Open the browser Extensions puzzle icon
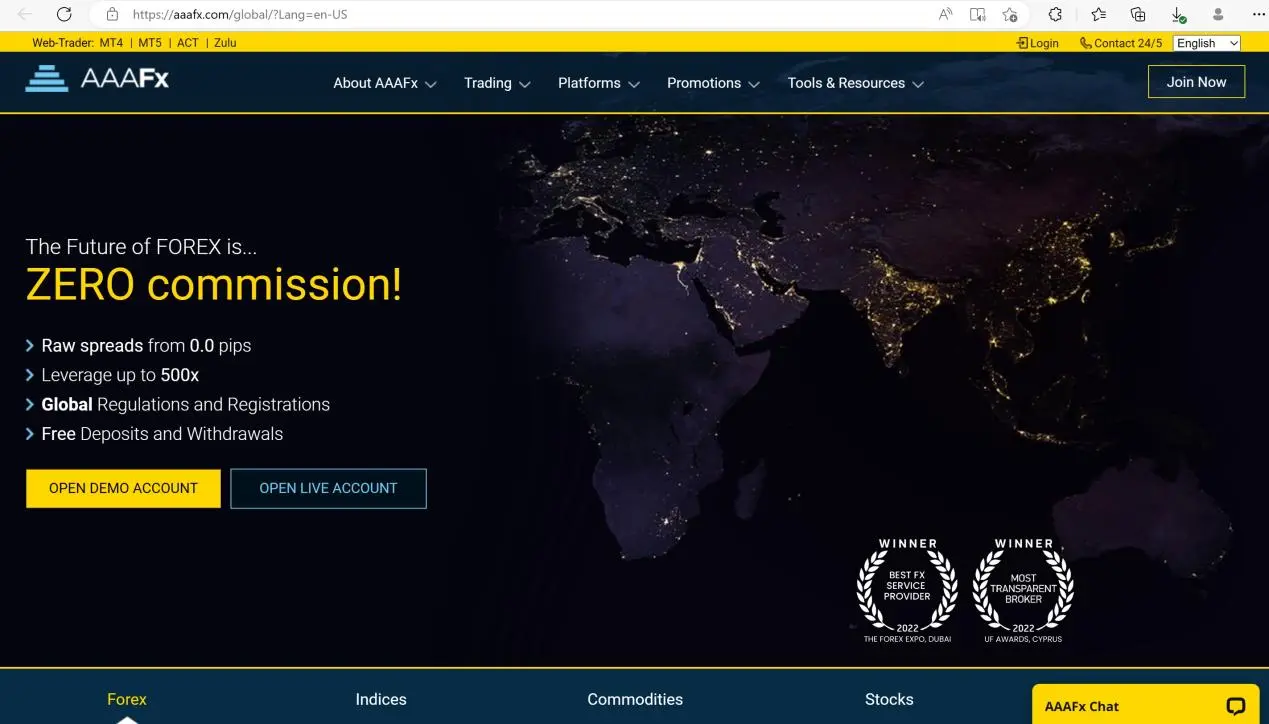Viewport: 1269px width, 724px height. click(x=1055, y=14)
